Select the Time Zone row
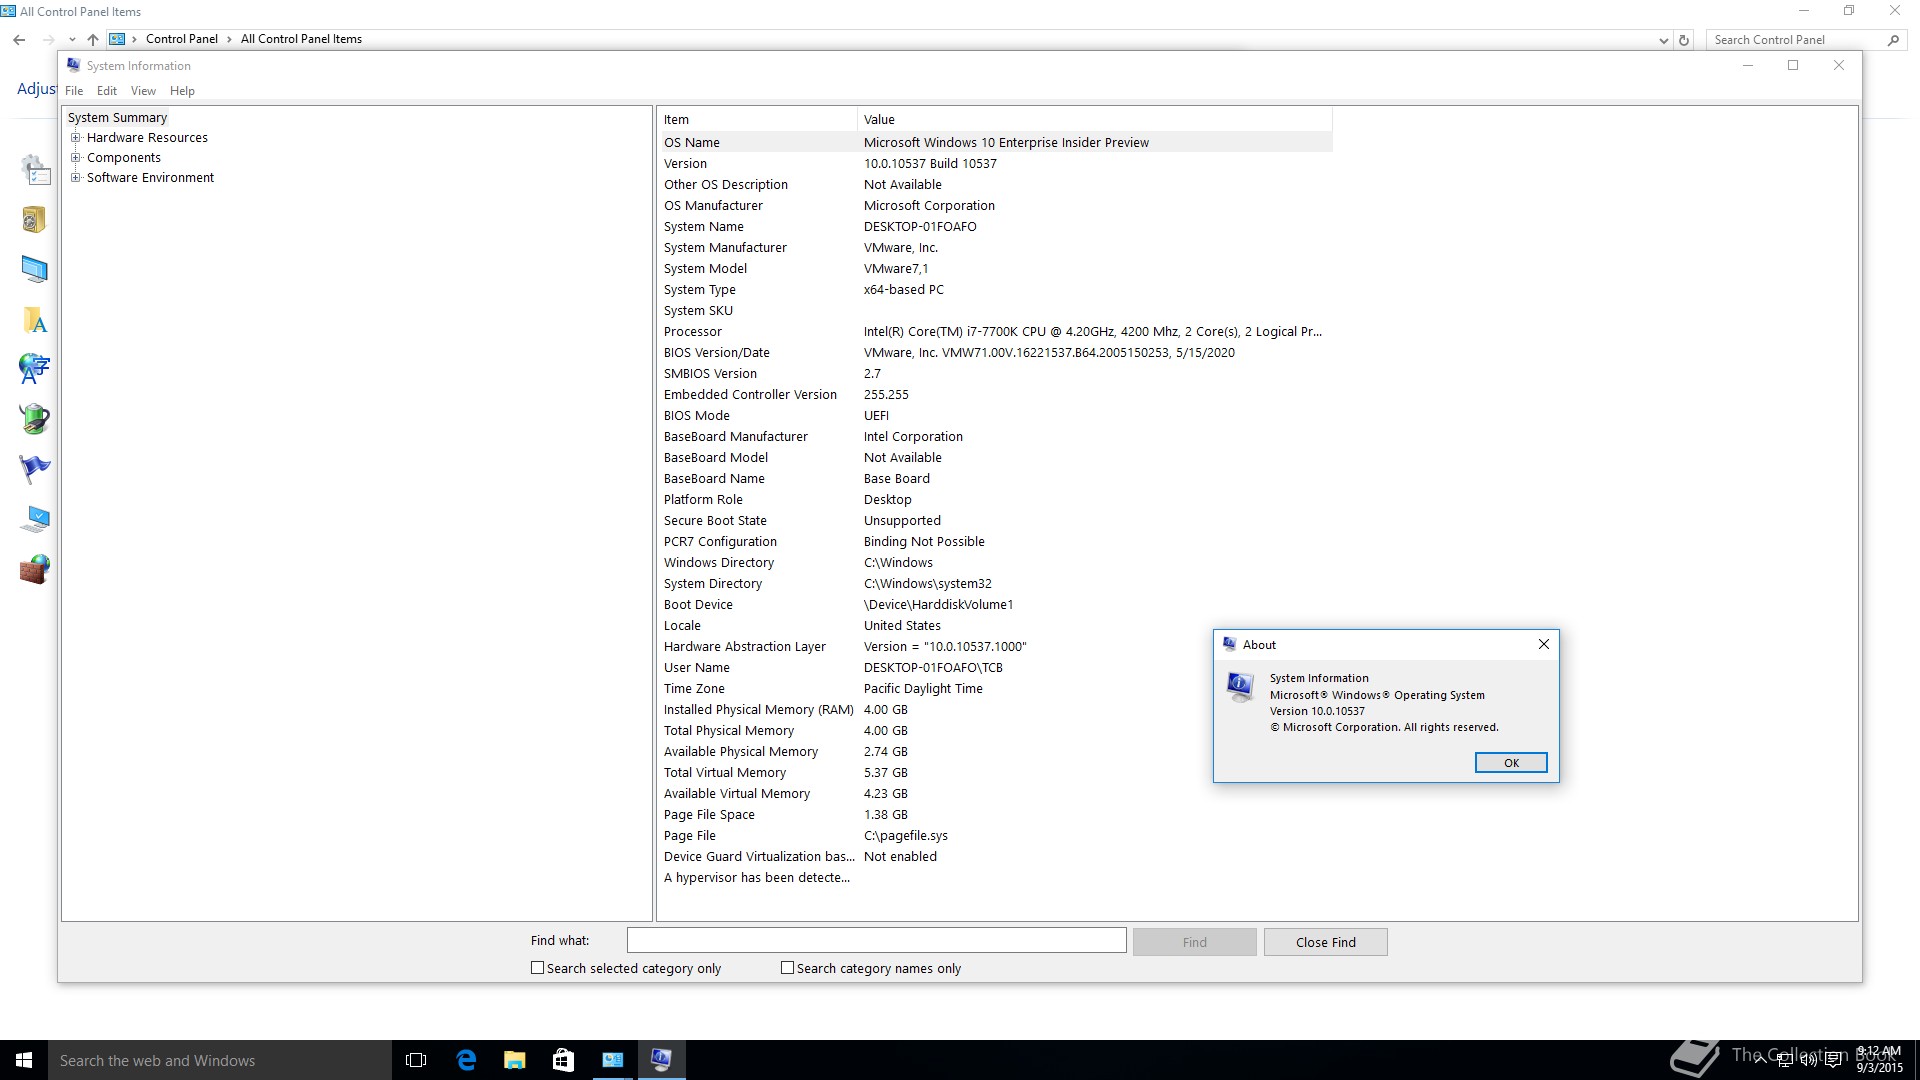 pyautogui.click(x=996, y=689)
